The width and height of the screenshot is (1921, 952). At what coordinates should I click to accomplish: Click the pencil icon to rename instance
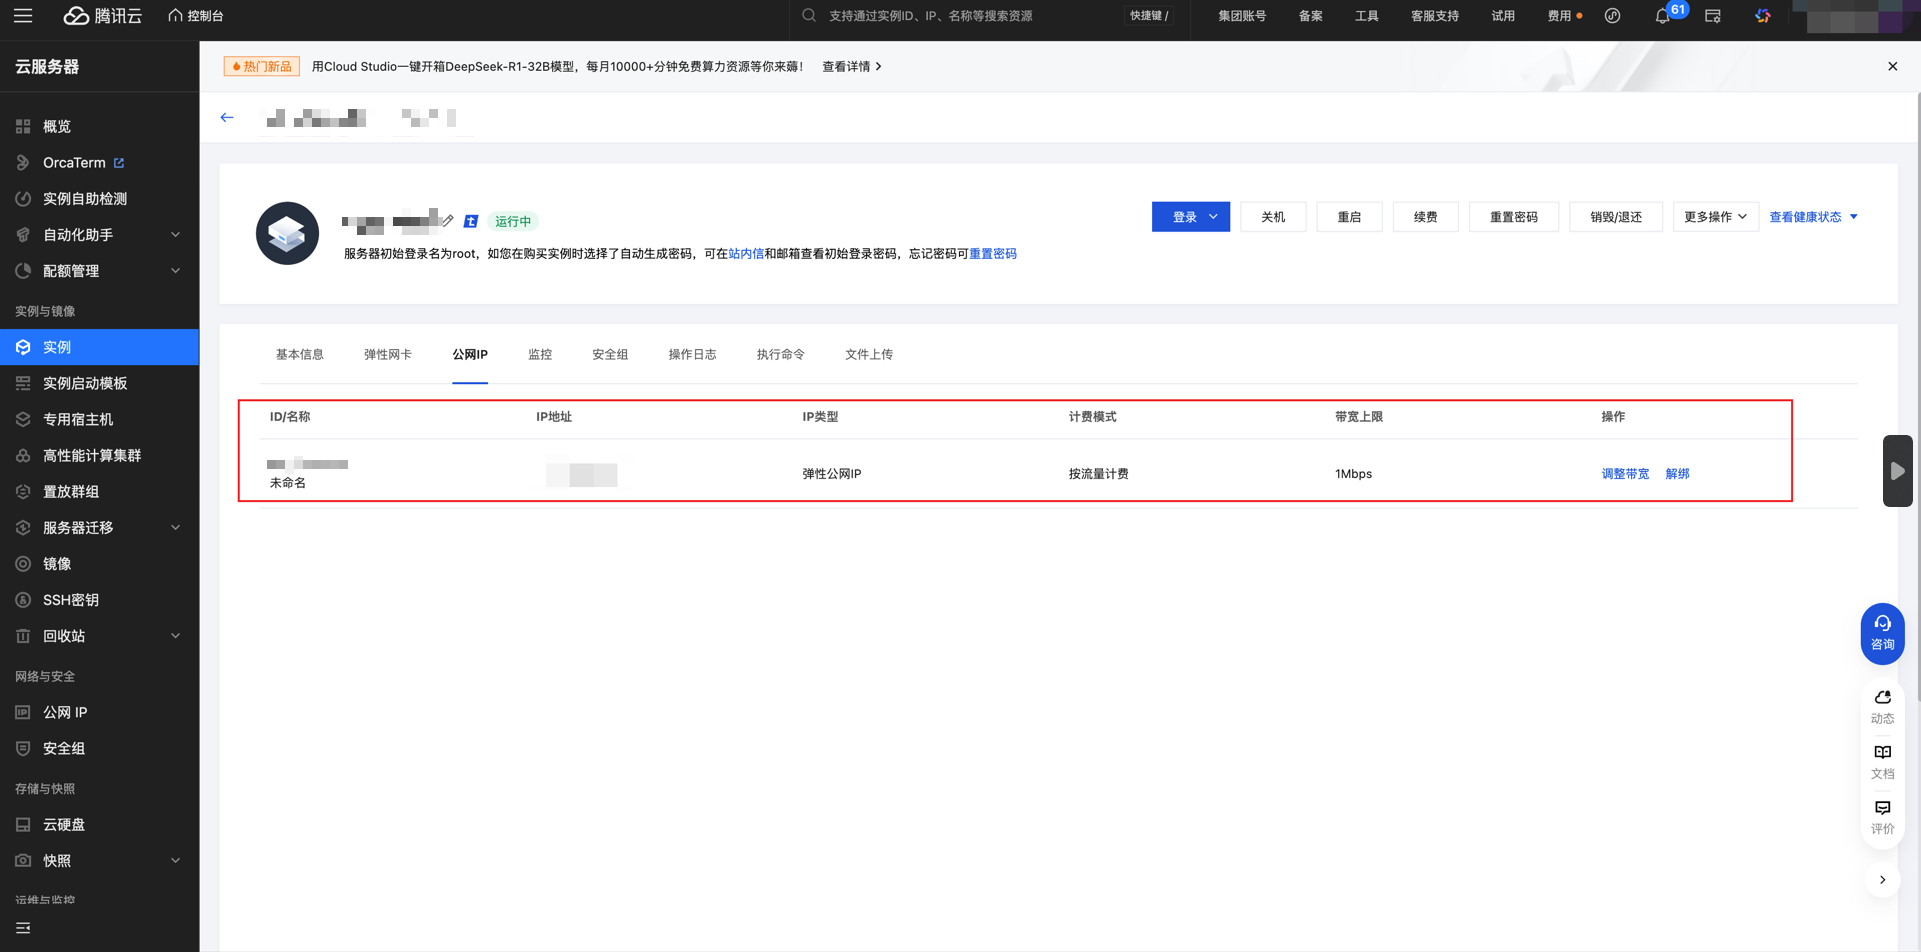pos(448,220)
